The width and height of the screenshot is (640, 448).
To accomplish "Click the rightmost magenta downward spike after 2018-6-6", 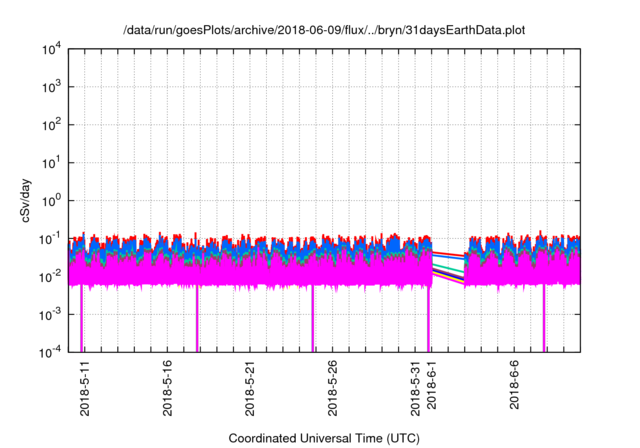I will pyautogui.click(x=544, y=320).
